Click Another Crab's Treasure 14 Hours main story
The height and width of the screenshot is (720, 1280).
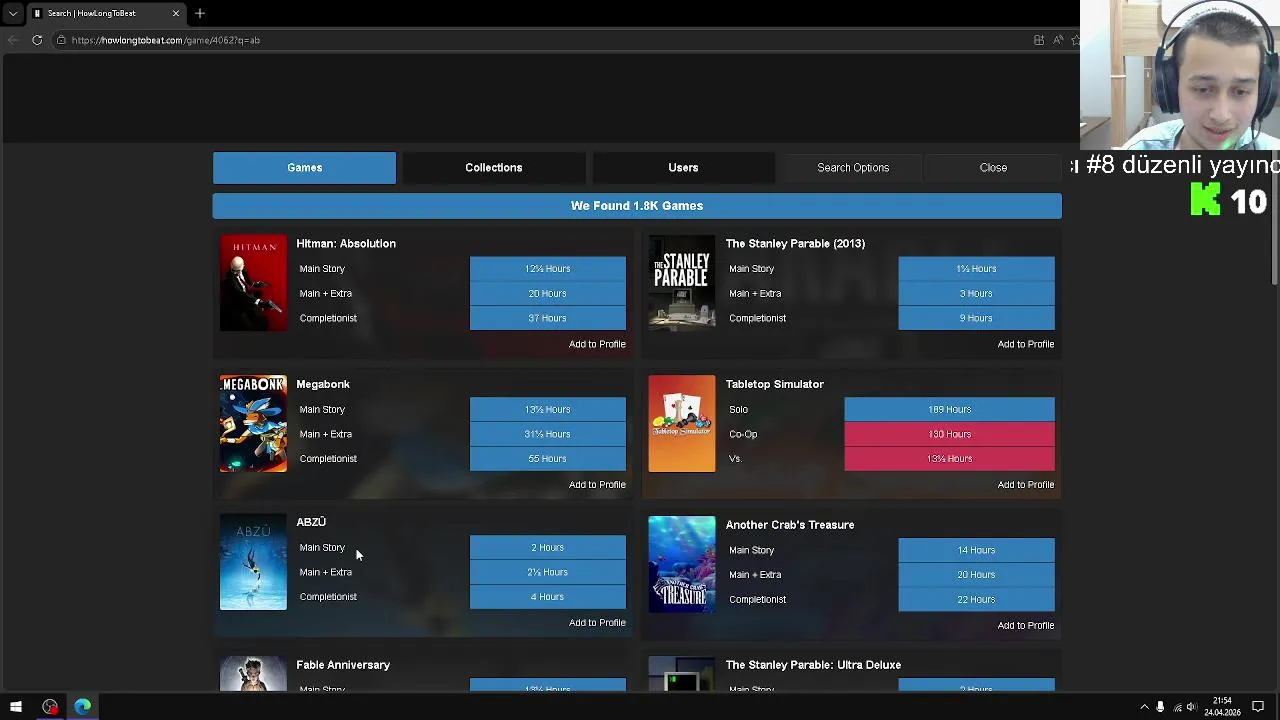tap(976, 550)
